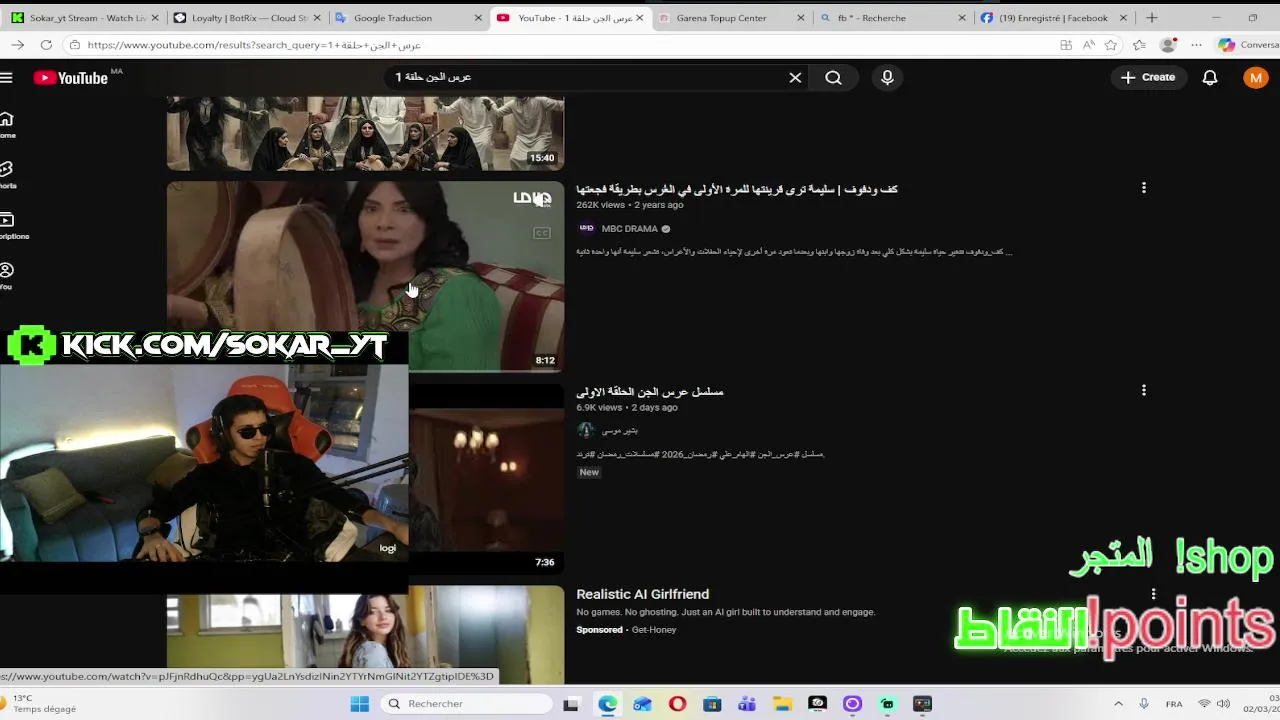Clear the YouTube search query

[x=795, y=77]
